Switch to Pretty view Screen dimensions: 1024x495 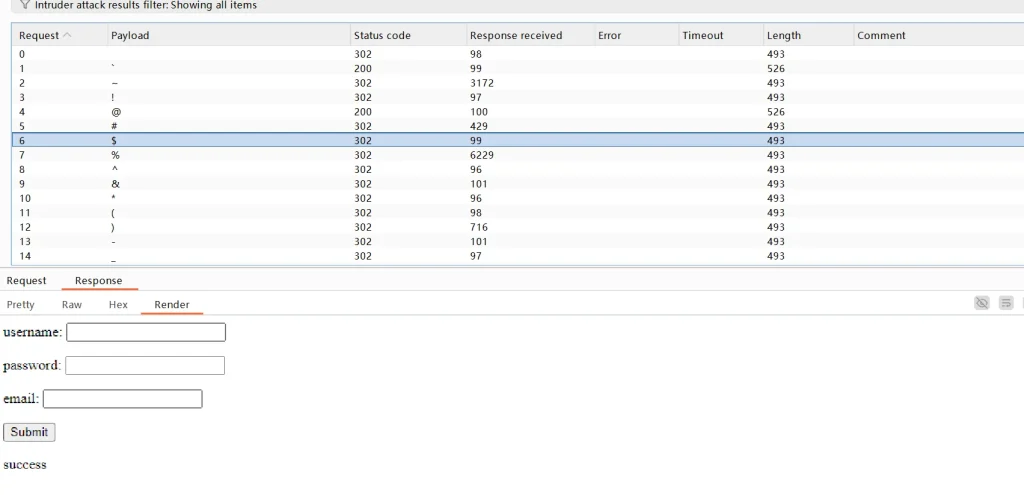point(21,305)
